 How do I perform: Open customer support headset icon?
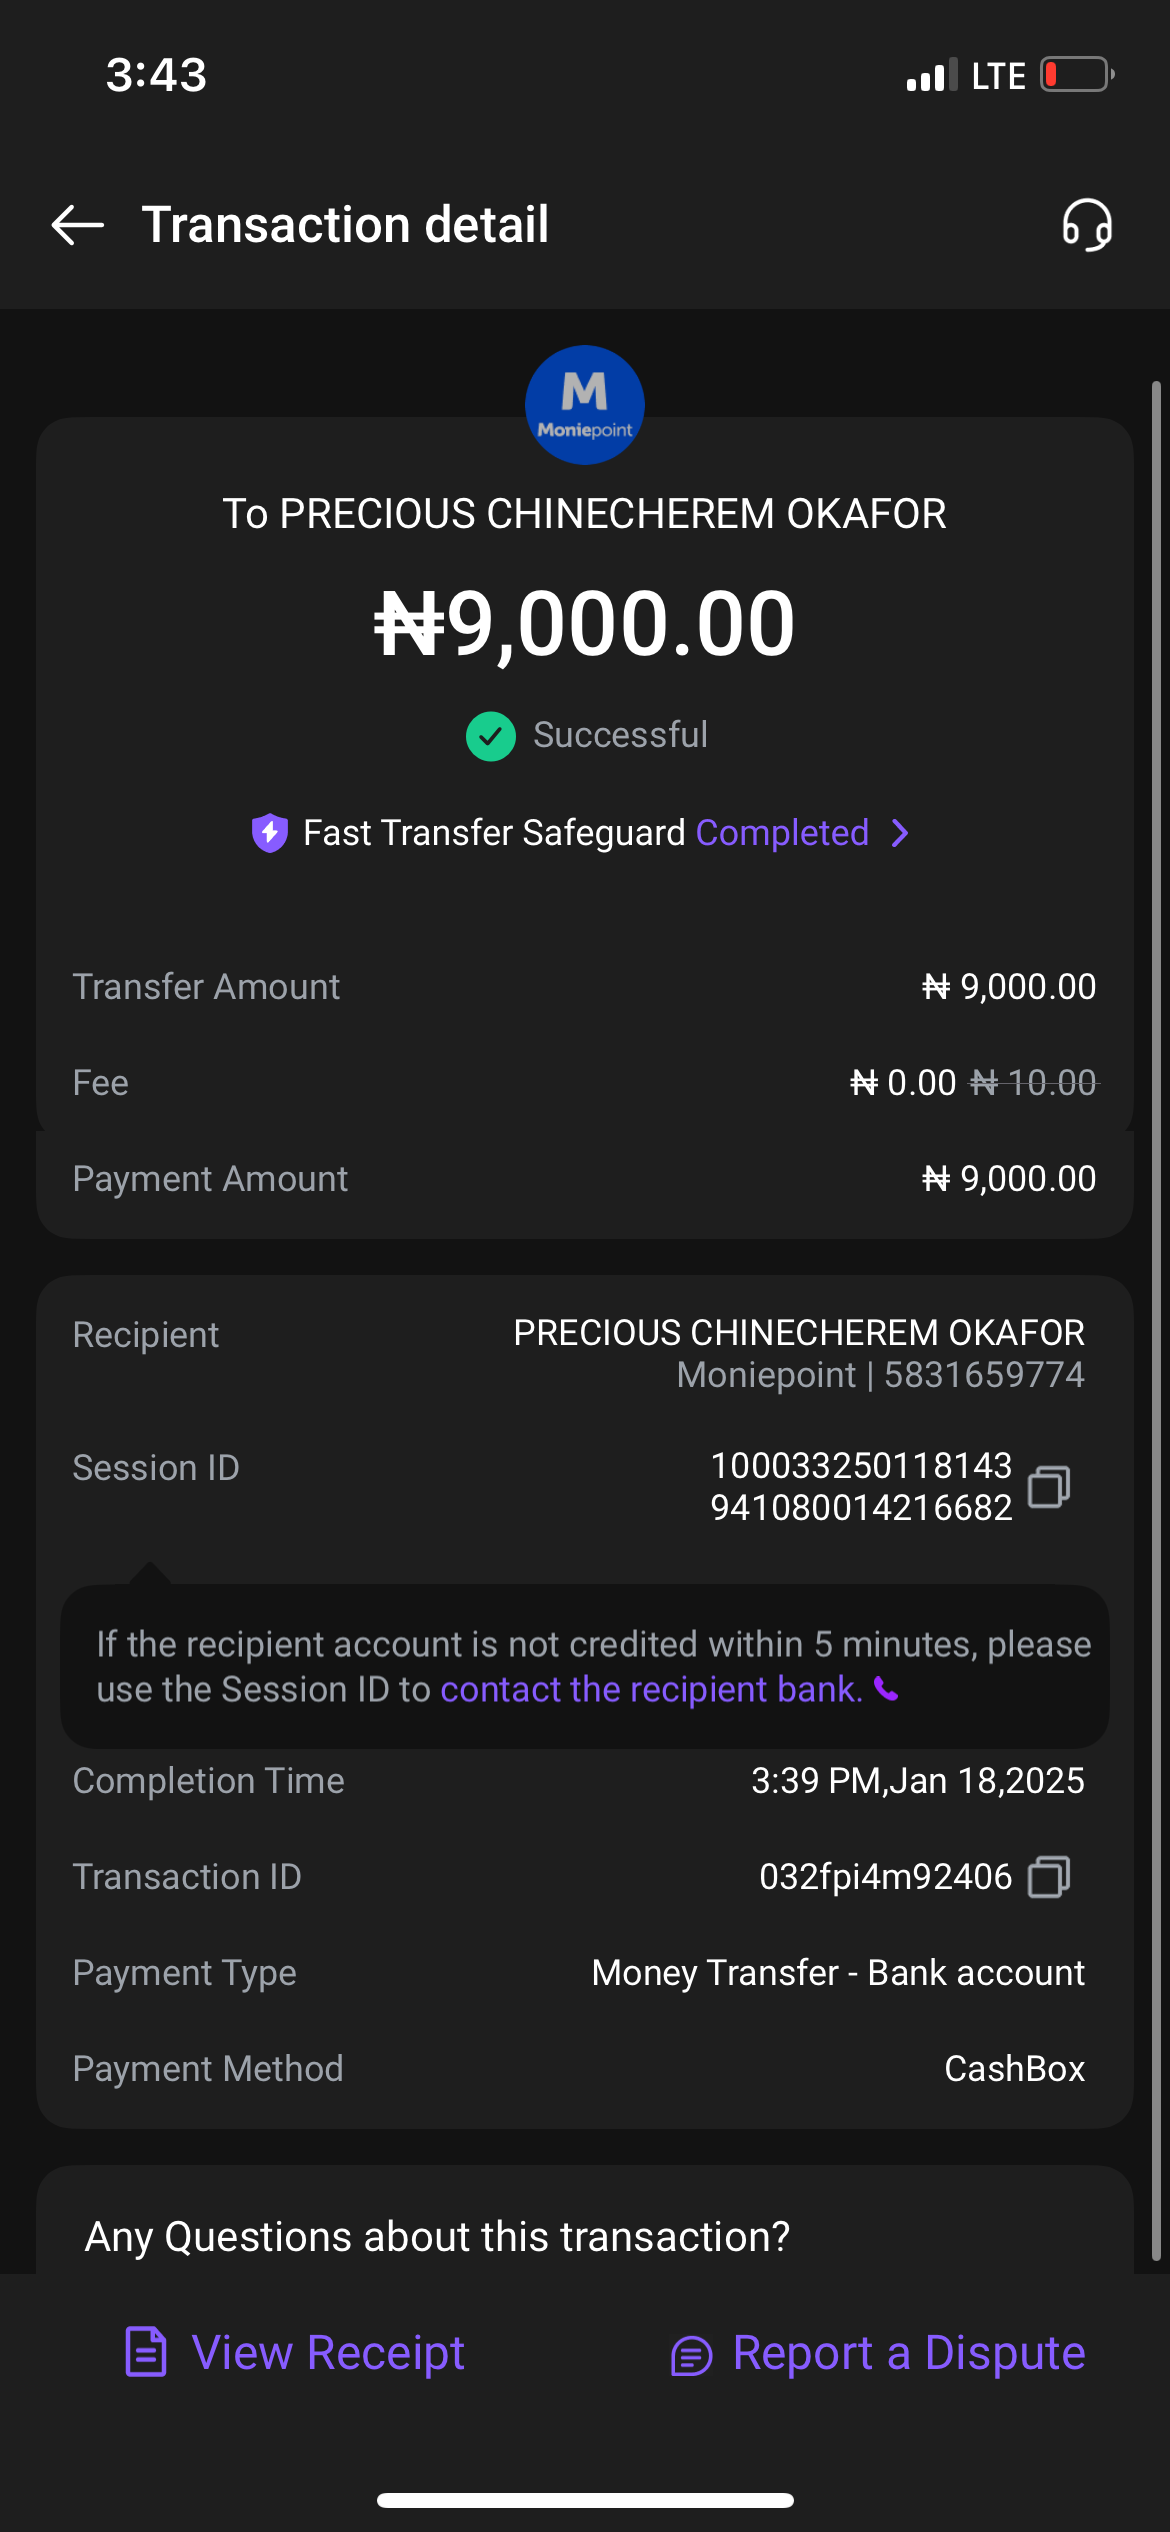(x=1087, y=225)
